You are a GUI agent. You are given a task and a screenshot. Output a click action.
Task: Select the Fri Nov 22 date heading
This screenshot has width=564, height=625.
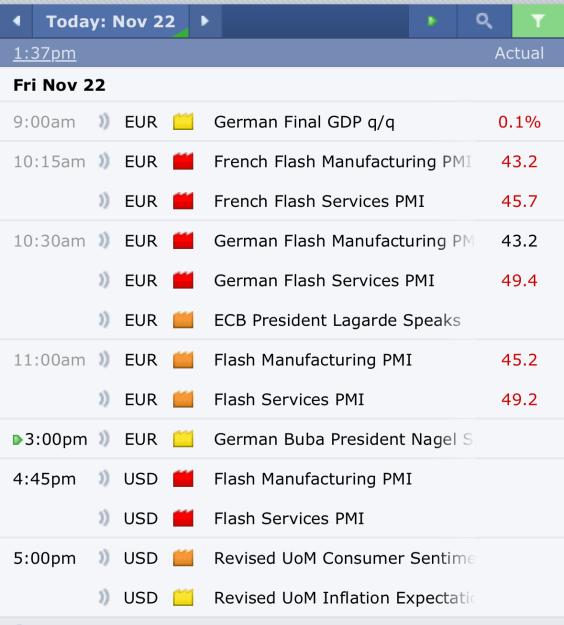[59, 85]
